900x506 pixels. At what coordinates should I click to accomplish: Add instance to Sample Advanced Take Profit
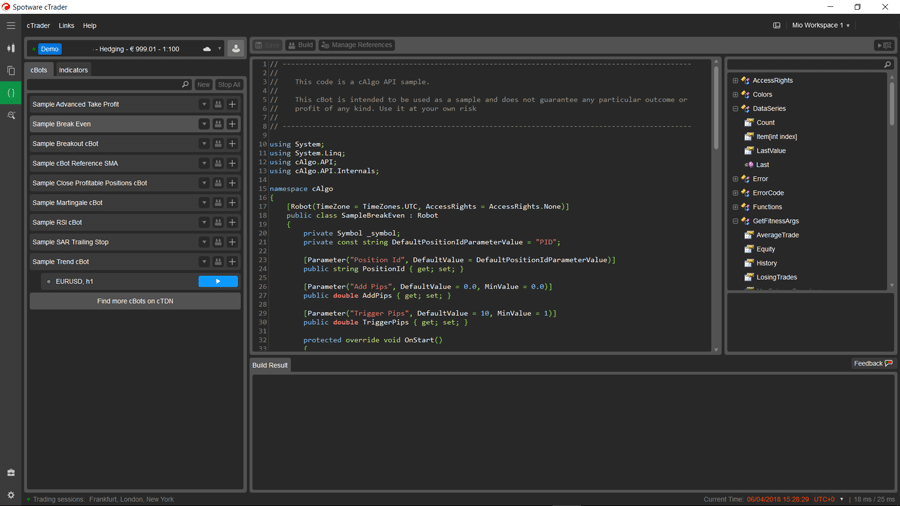pyautogui.click(x=232, y=104)
